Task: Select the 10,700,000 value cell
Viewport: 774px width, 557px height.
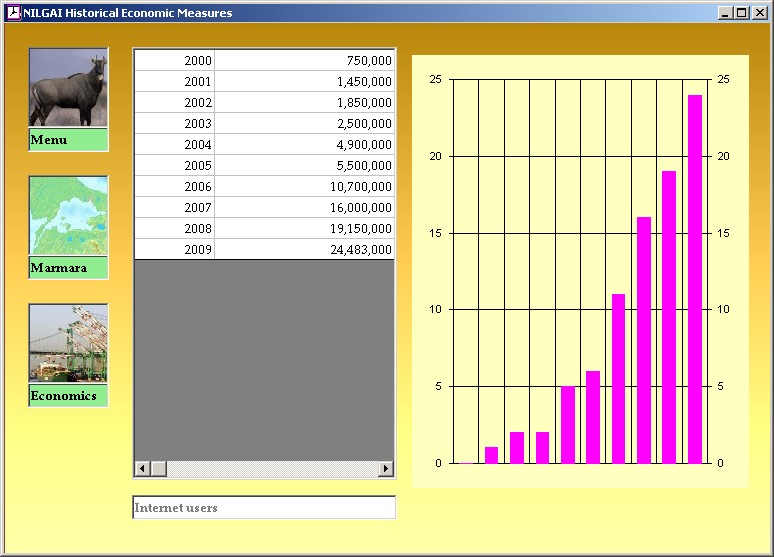Action: pos(305,187)
